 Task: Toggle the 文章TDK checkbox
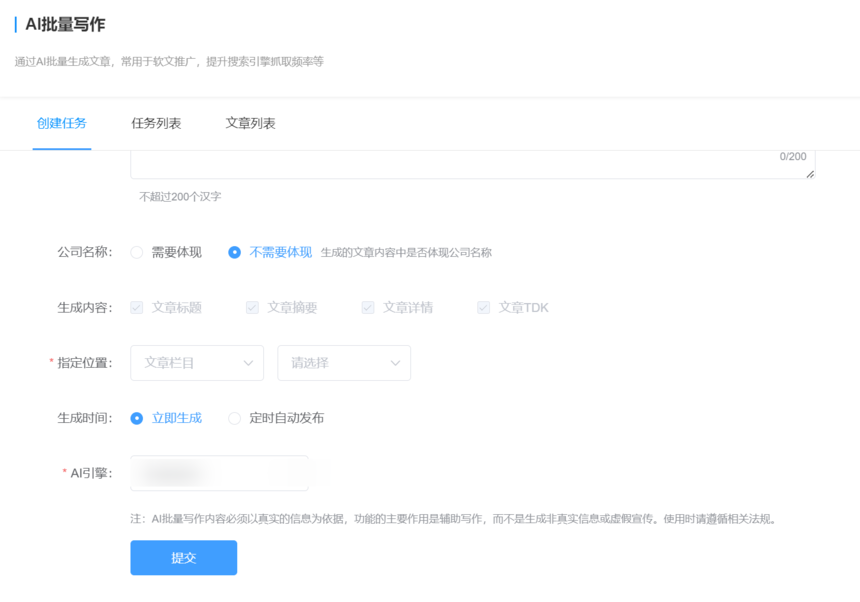(x=483, y=308)
